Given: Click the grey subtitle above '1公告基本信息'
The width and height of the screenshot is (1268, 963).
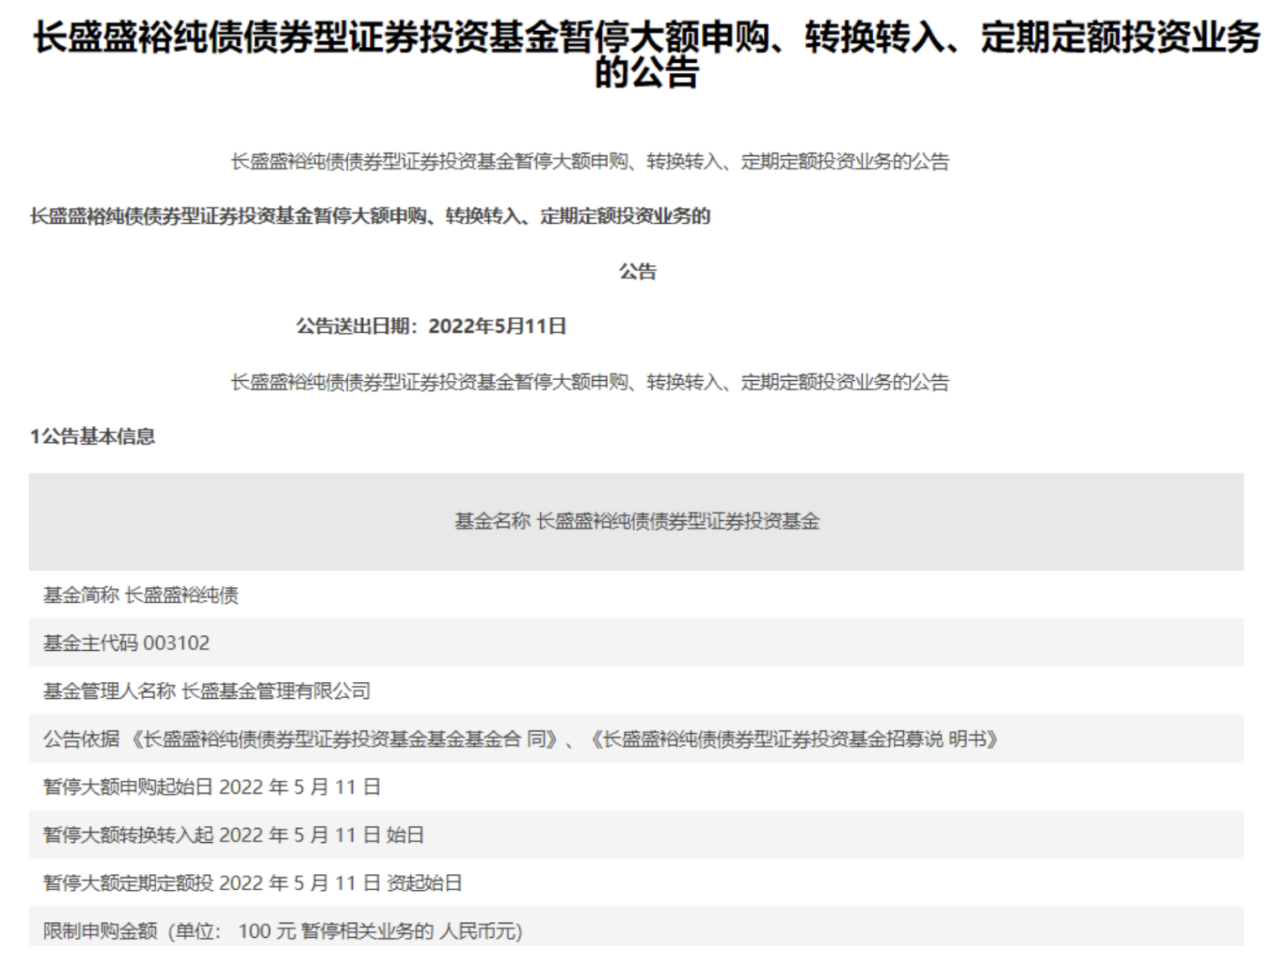Looking at the screenshot, I should point(590,382).
